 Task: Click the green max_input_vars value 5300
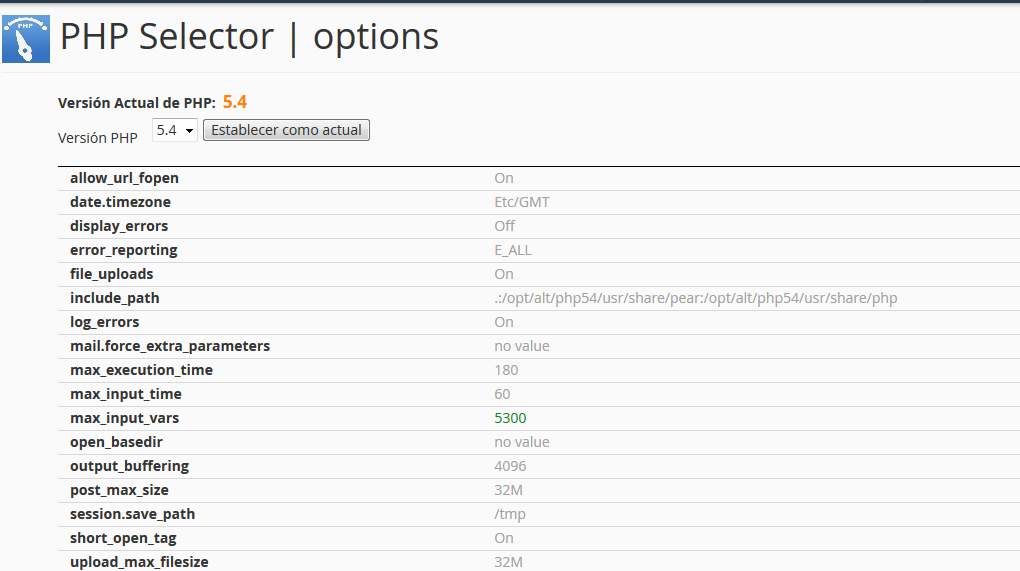tap(510, 418)
